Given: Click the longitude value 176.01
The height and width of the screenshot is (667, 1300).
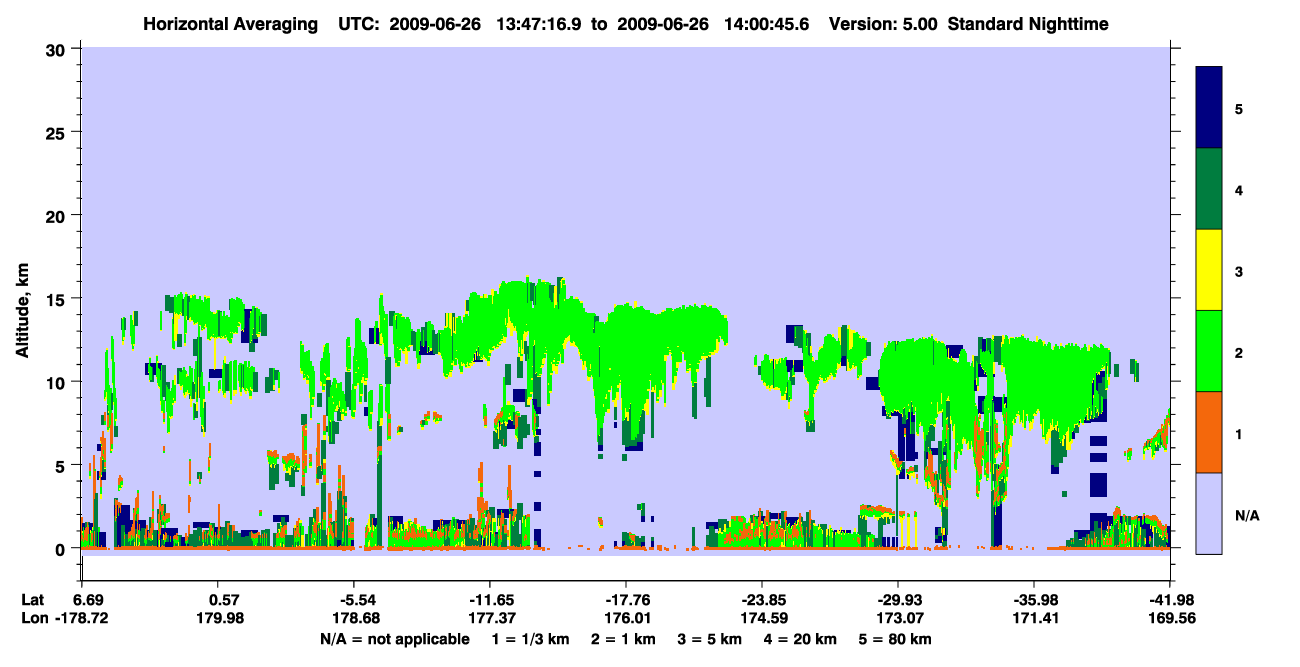Looking at the screenshot, I should click(629, 619).
